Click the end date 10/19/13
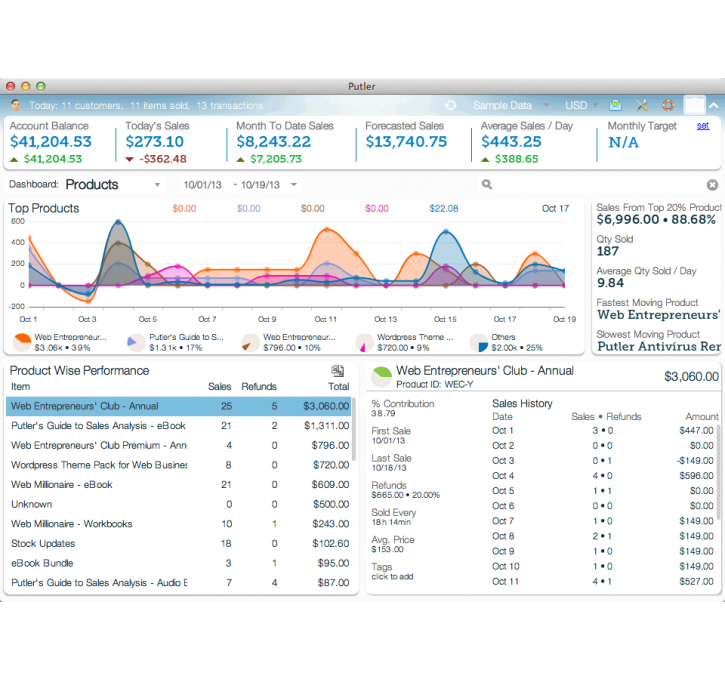Screen dimensions: 725x680 [x=260, y=185]
